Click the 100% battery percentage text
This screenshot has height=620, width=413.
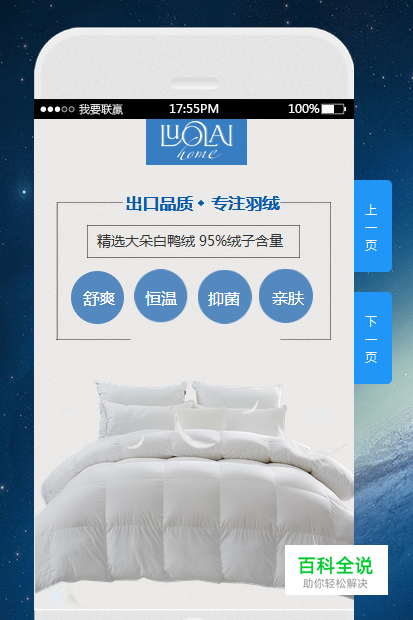click(x=303, y=109)
